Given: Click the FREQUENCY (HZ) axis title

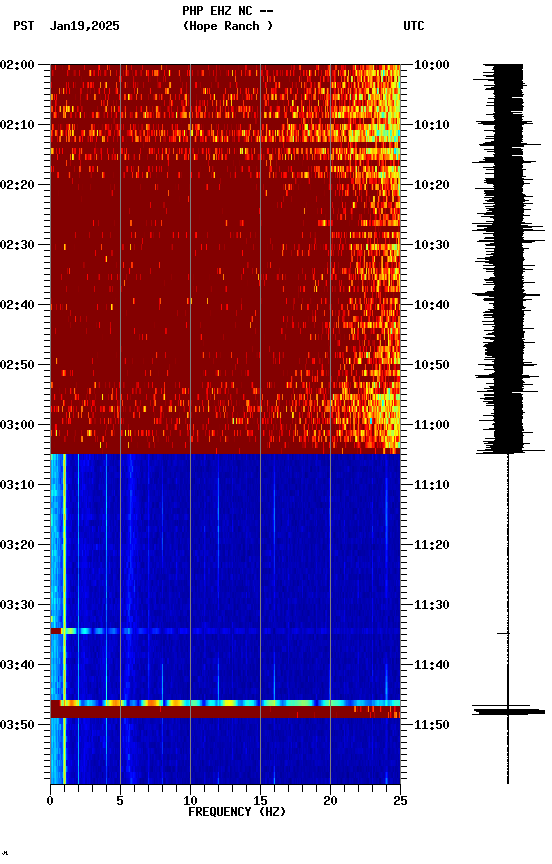Looking at the screenshot, I should (x=237, y=813).
